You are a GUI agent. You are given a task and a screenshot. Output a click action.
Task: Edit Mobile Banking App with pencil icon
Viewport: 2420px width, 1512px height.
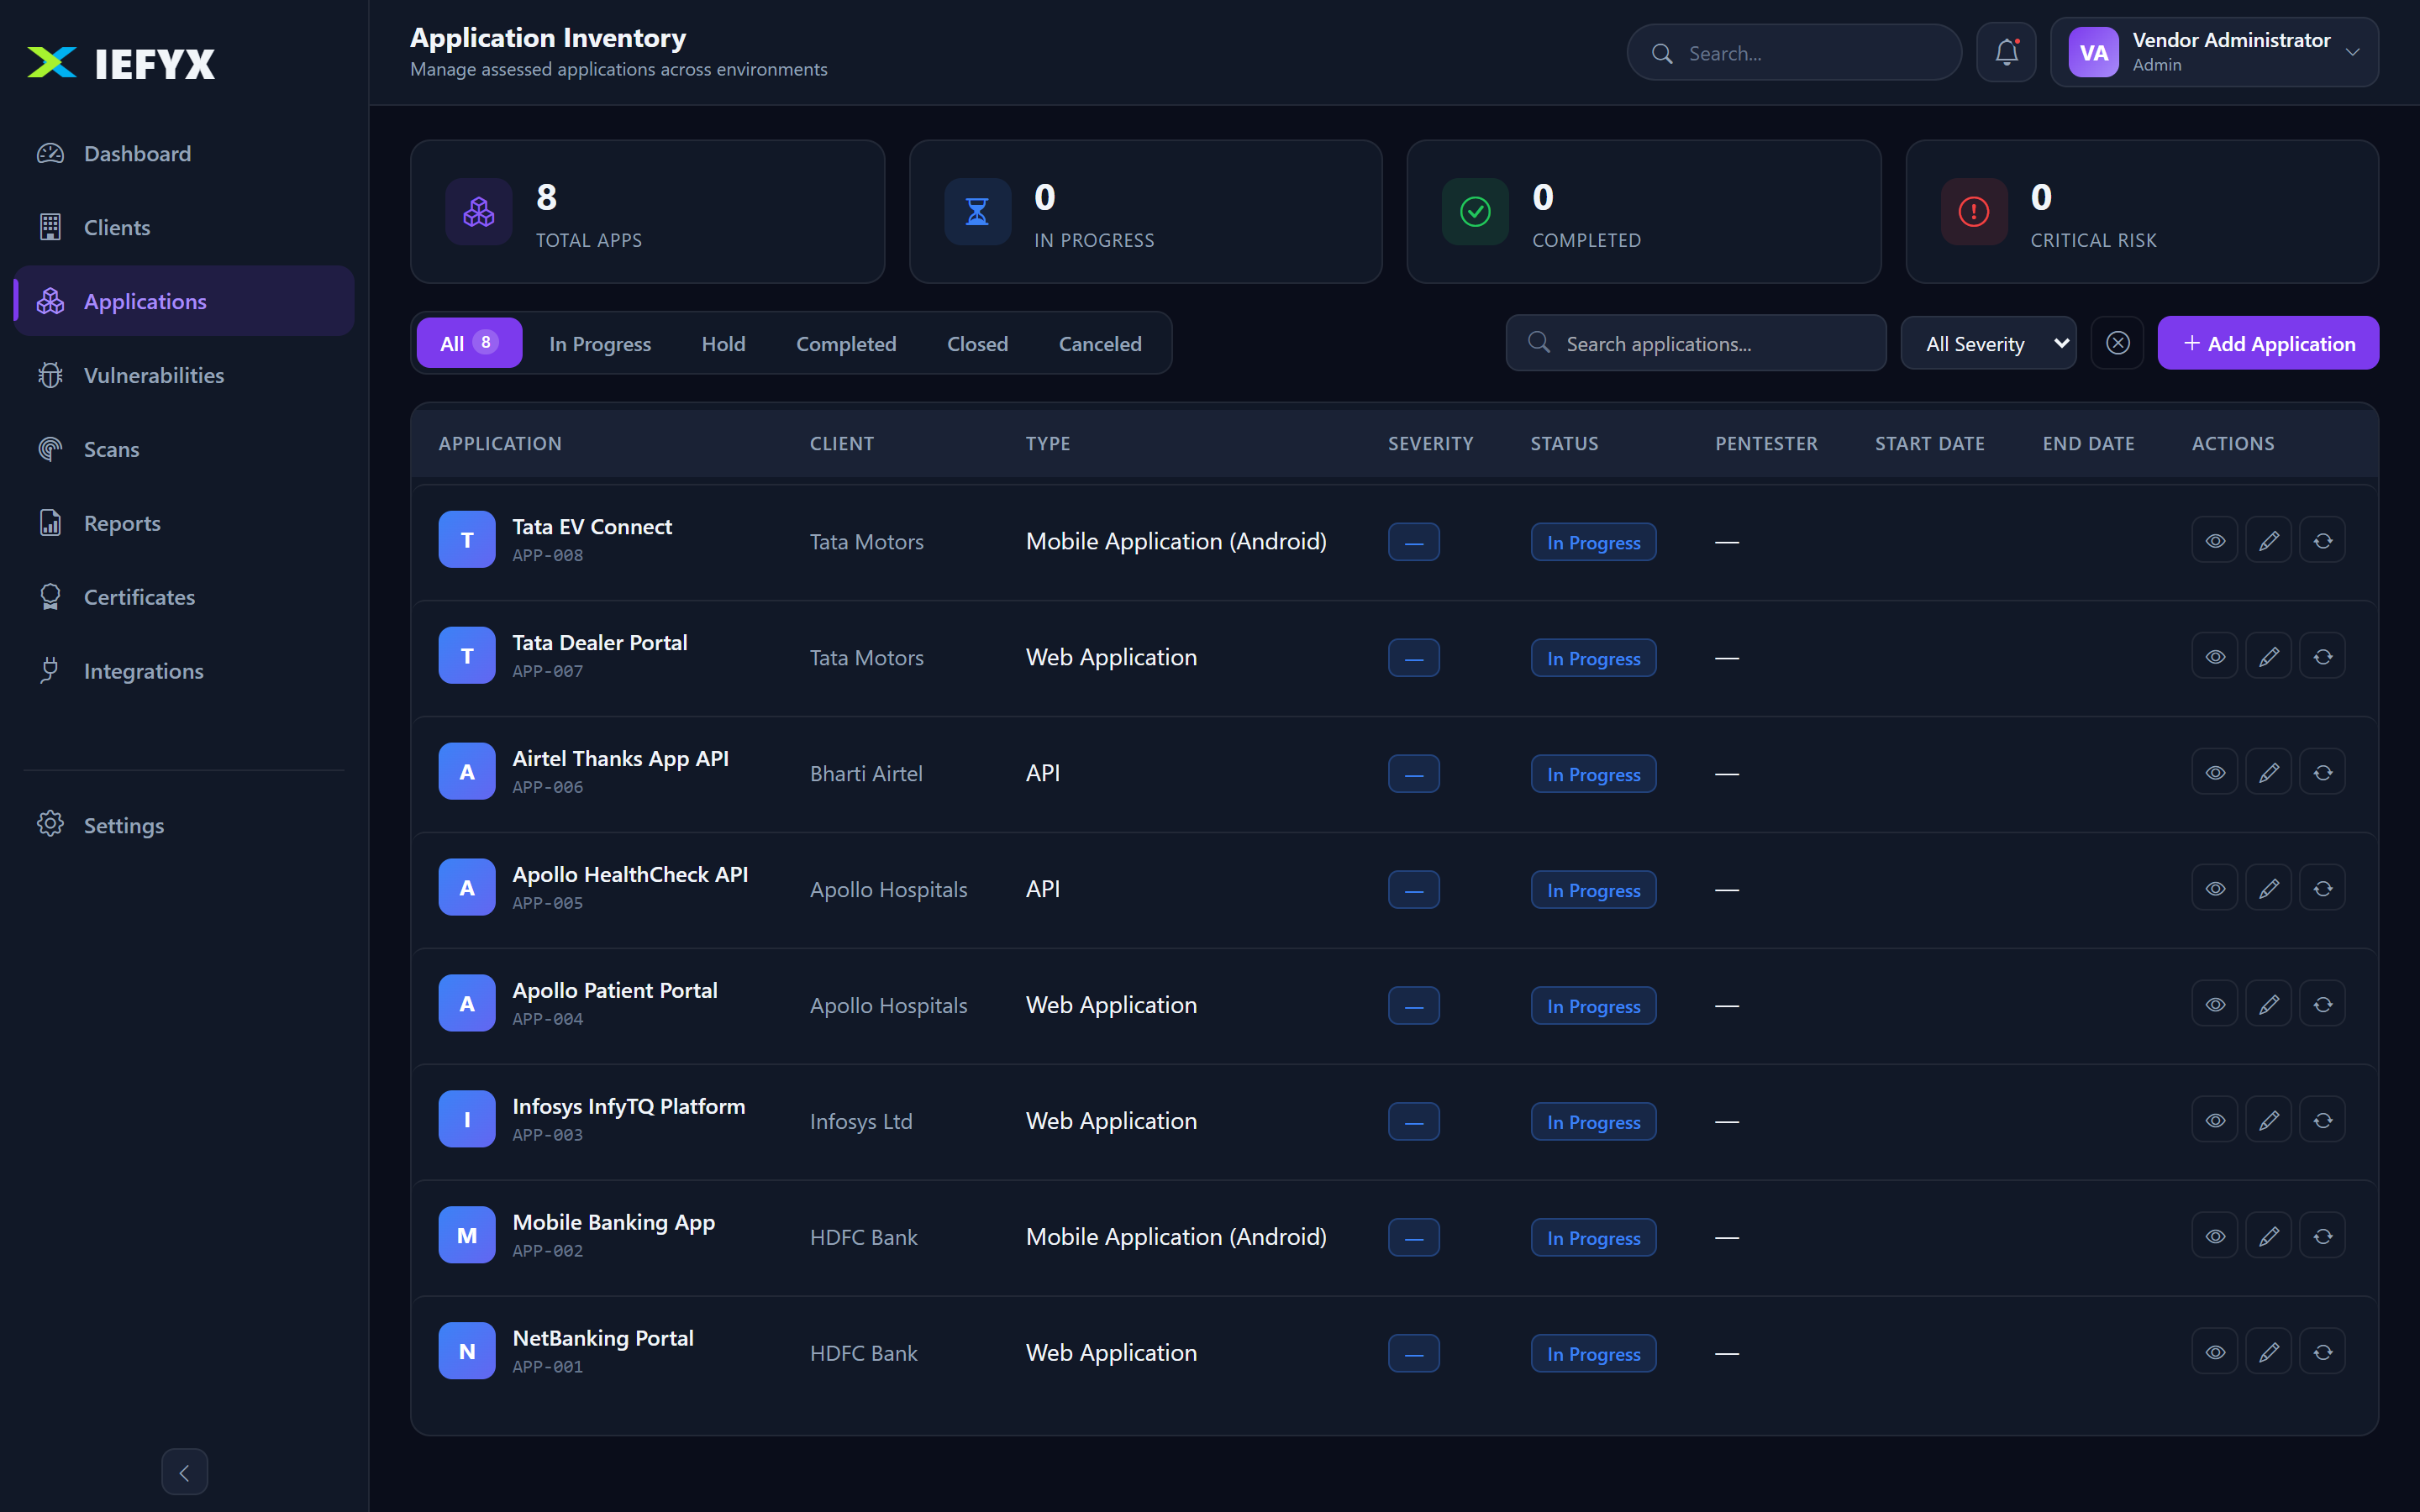pyautogui.click(x=2269, y=1236)
